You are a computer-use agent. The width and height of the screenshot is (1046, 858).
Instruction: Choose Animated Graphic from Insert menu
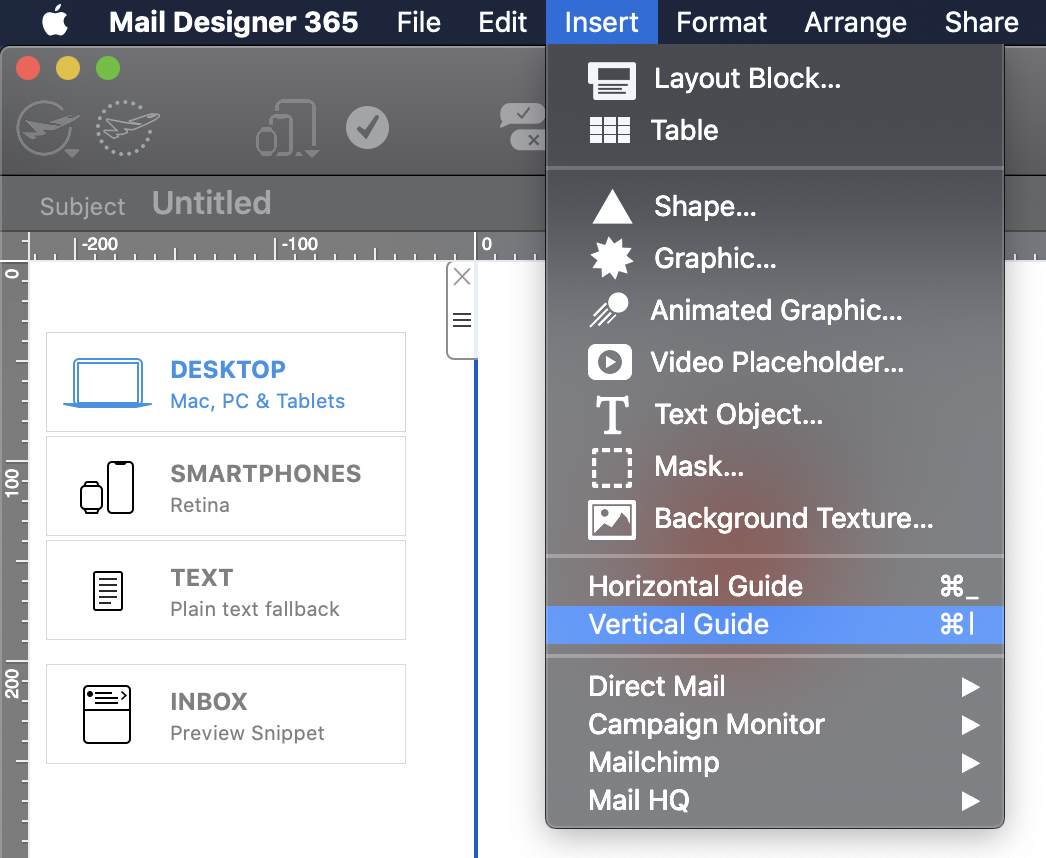point(774,310)
